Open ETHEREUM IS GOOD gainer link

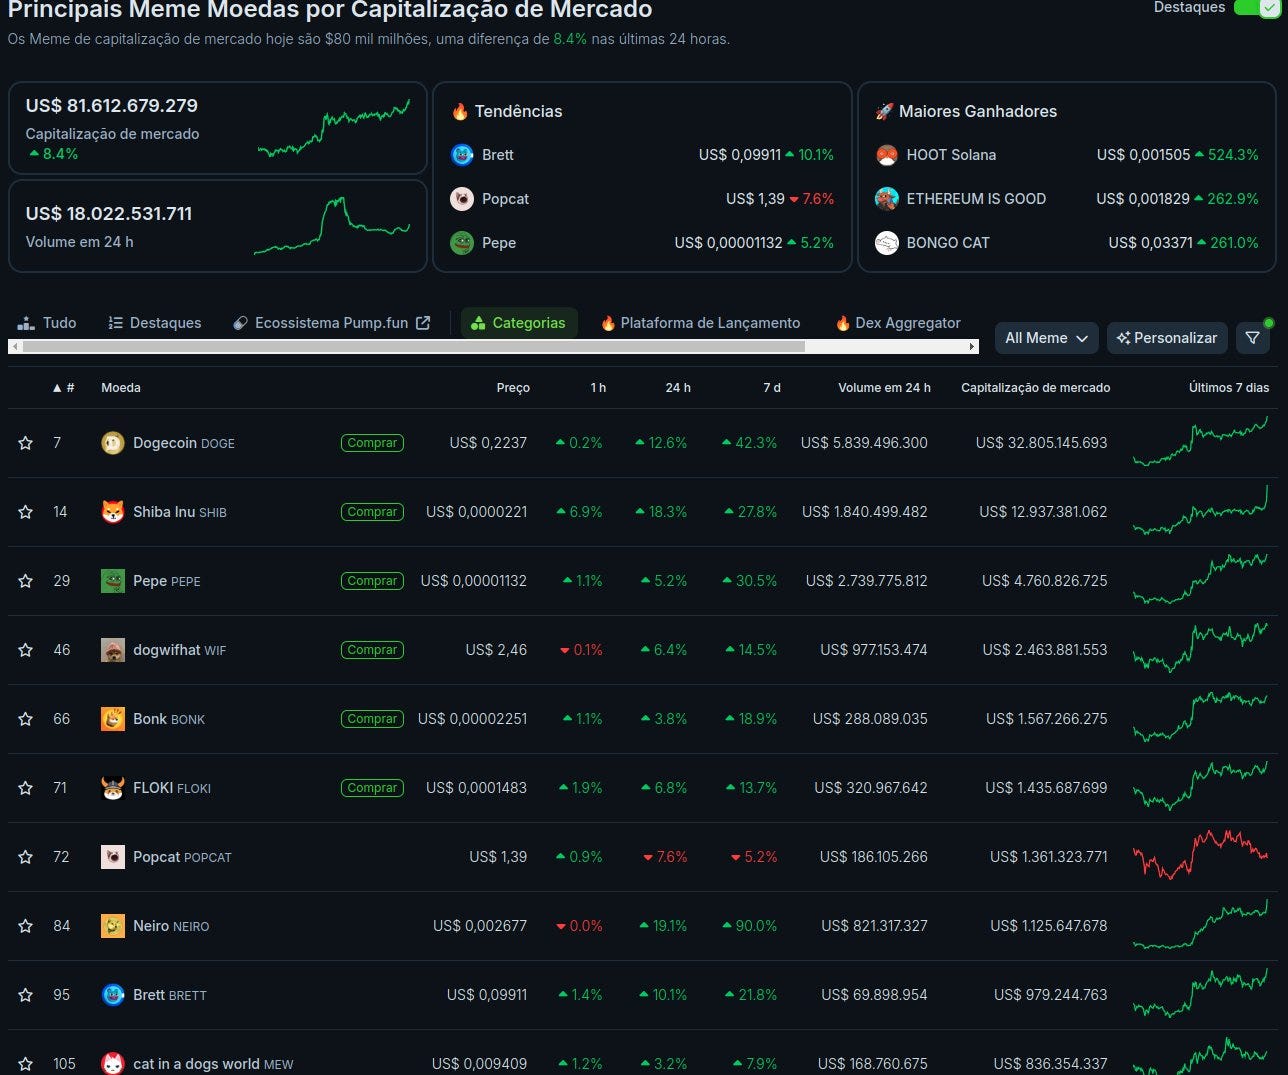coord(976,199)
